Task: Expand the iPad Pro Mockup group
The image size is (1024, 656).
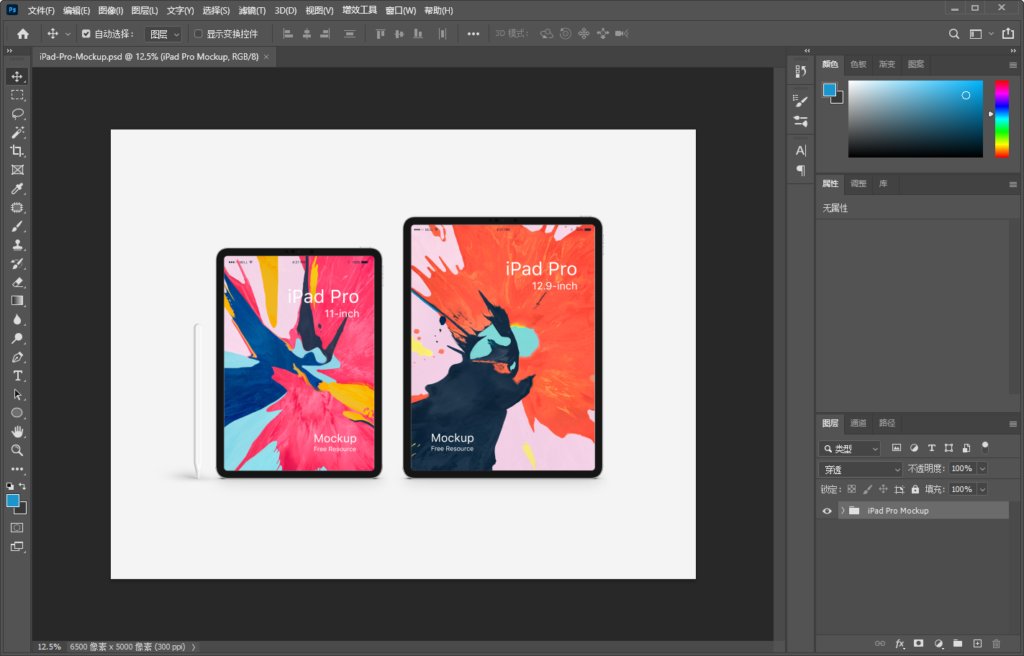Action: point(842,511)
